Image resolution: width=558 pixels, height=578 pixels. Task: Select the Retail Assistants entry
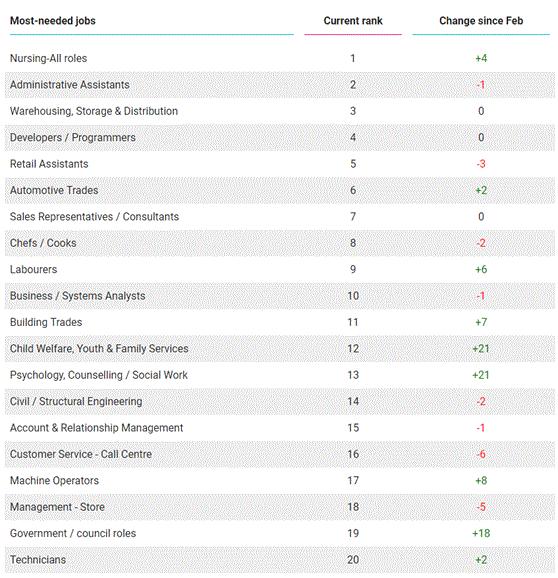49,164
